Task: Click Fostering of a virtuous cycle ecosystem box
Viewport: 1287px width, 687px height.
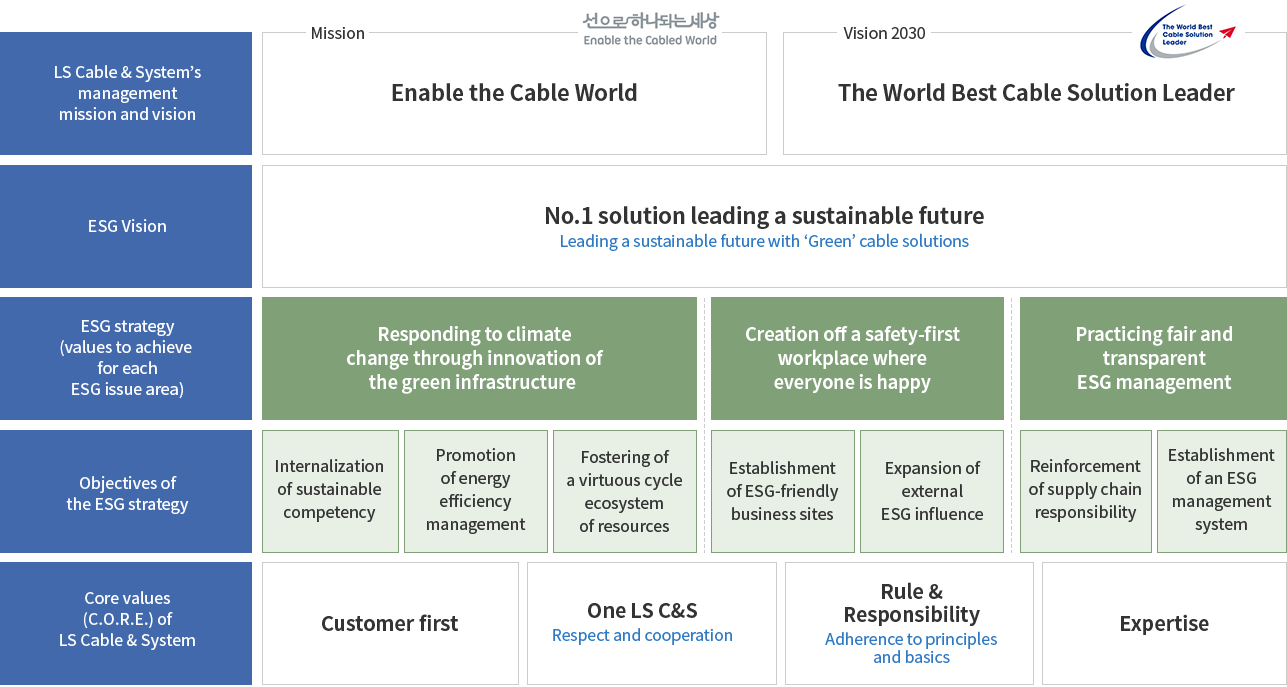Action: click(624, 491)
